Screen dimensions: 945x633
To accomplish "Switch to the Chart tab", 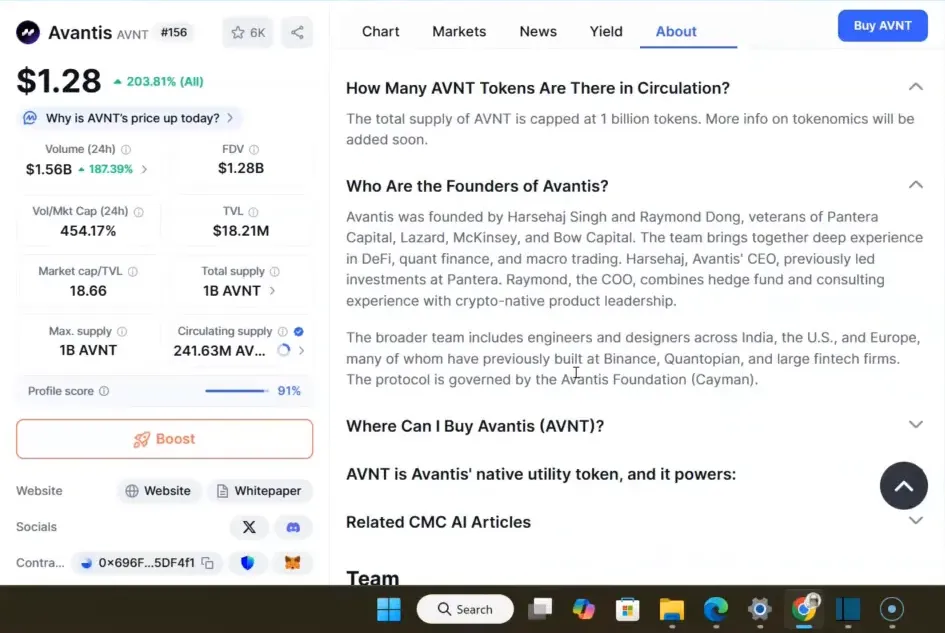I will click(380, 31).
